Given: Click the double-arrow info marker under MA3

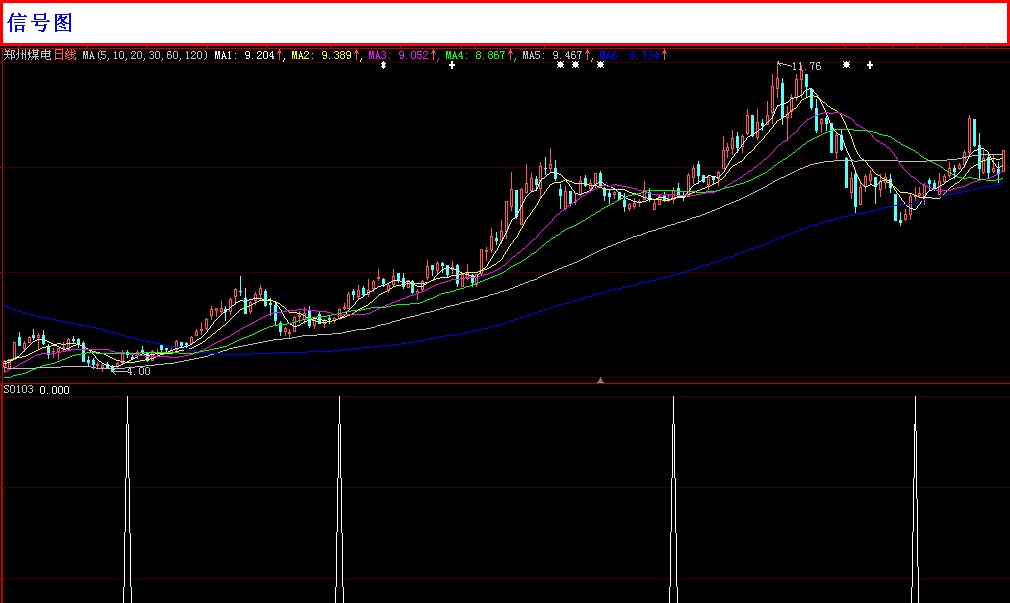Looking at the screenshot, I should (x=383, y=65).
